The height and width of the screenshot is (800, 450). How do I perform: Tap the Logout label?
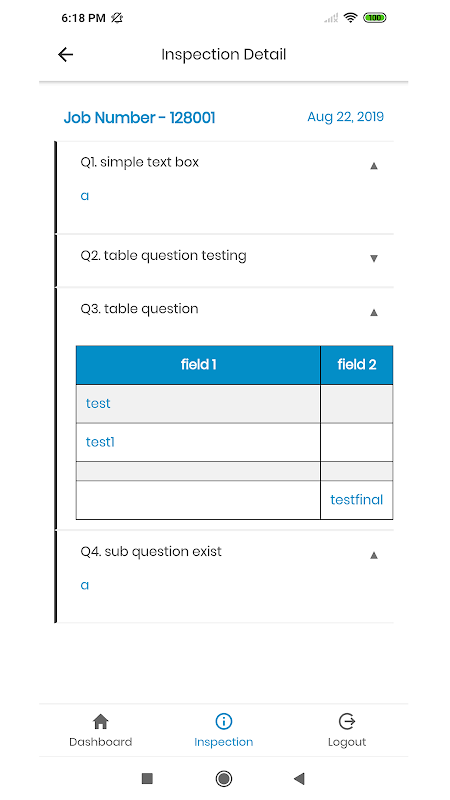click(x=347, y=742)
